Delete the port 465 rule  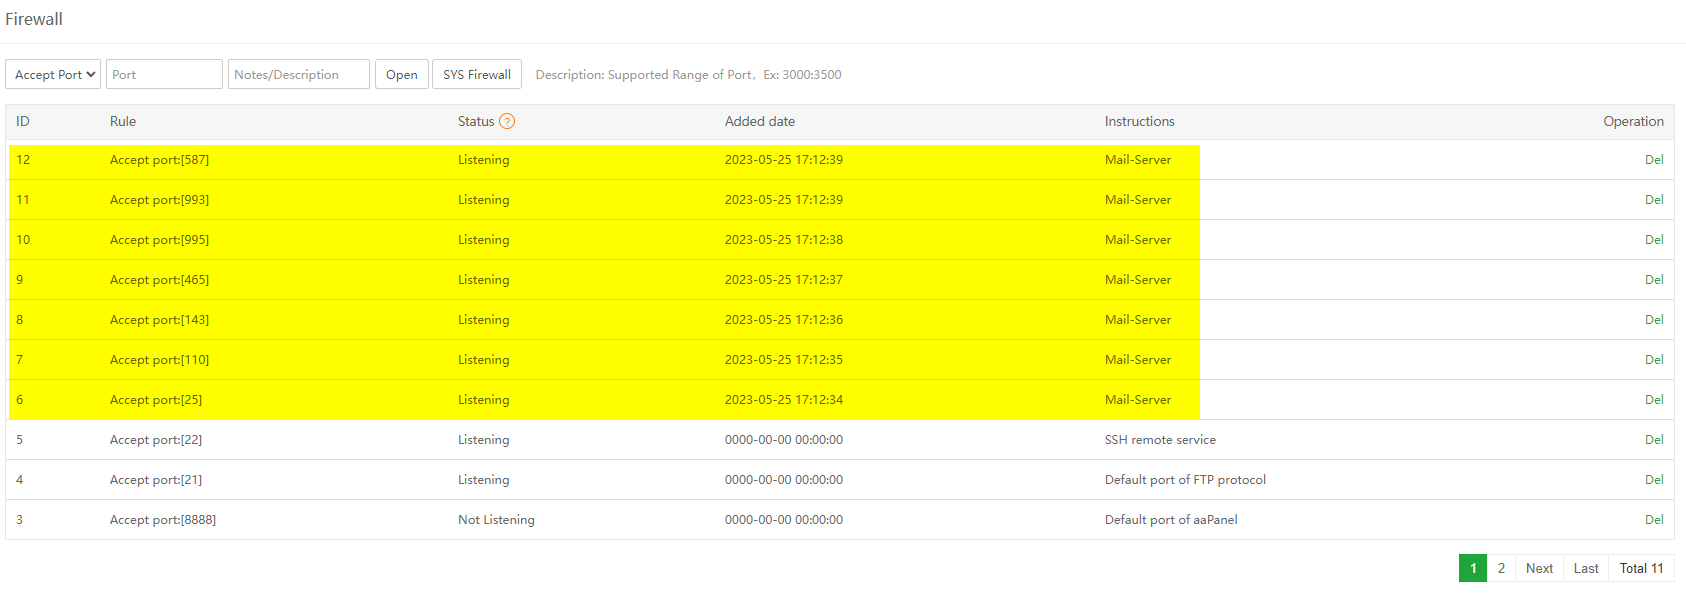point(1654,280)
